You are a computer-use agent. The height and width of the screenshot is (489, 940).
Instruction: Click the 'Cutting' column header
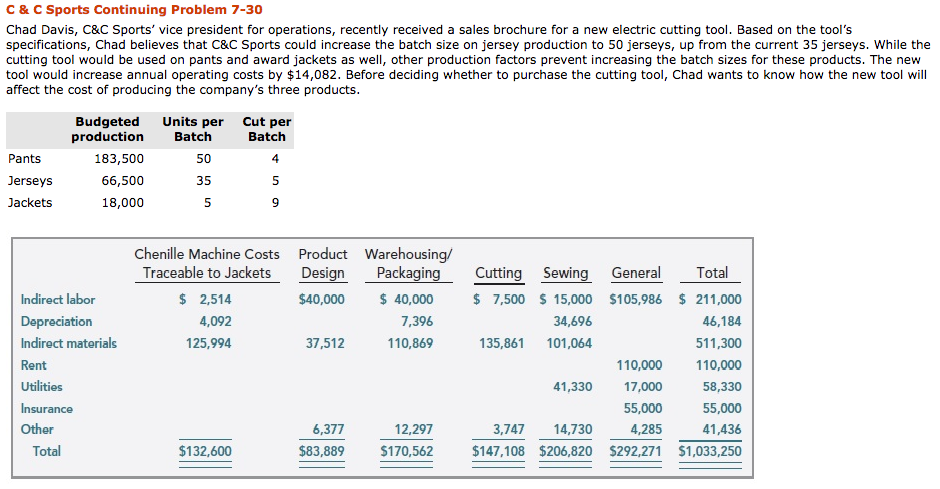point(499,273)
